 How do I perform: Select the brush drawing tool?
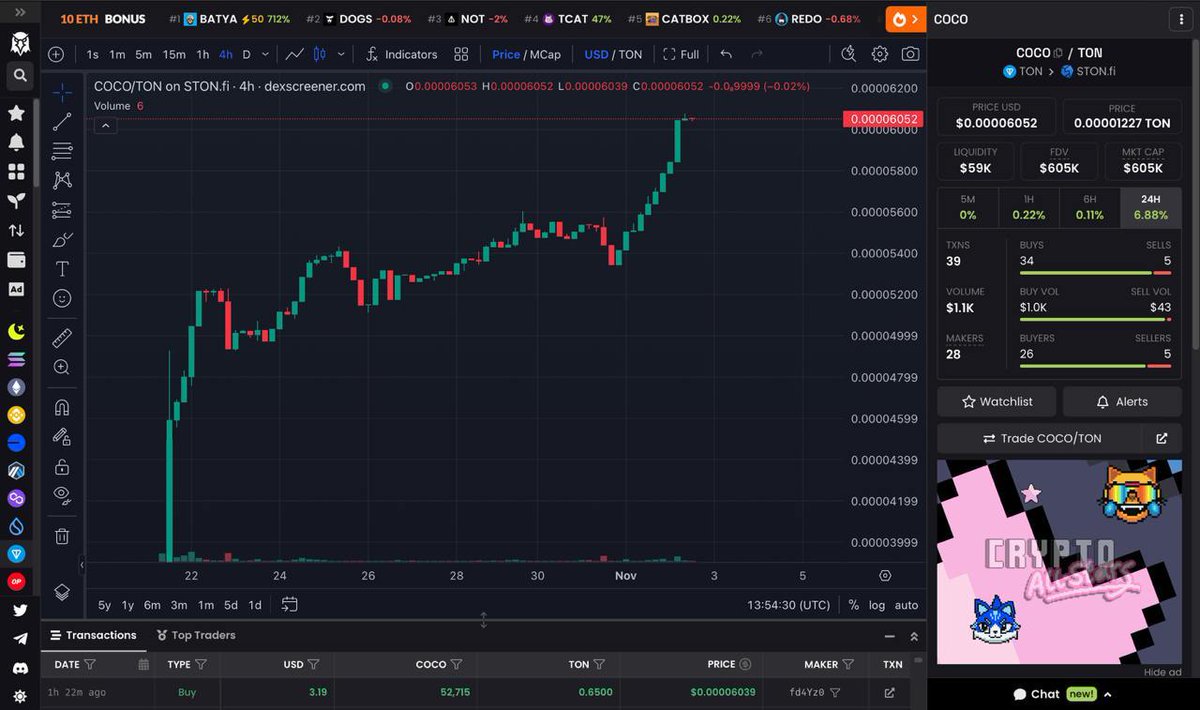62,240
